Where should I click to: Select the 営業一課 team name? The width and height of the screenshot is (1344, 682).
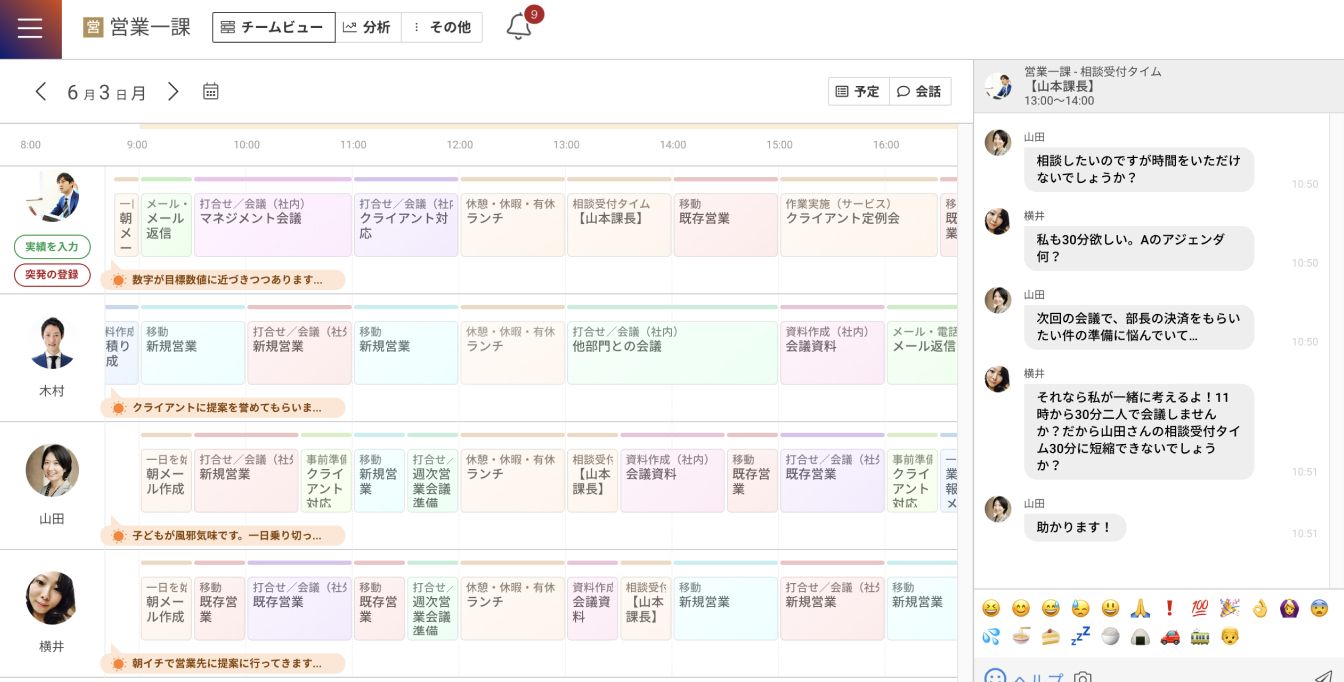tap(150, 28)
